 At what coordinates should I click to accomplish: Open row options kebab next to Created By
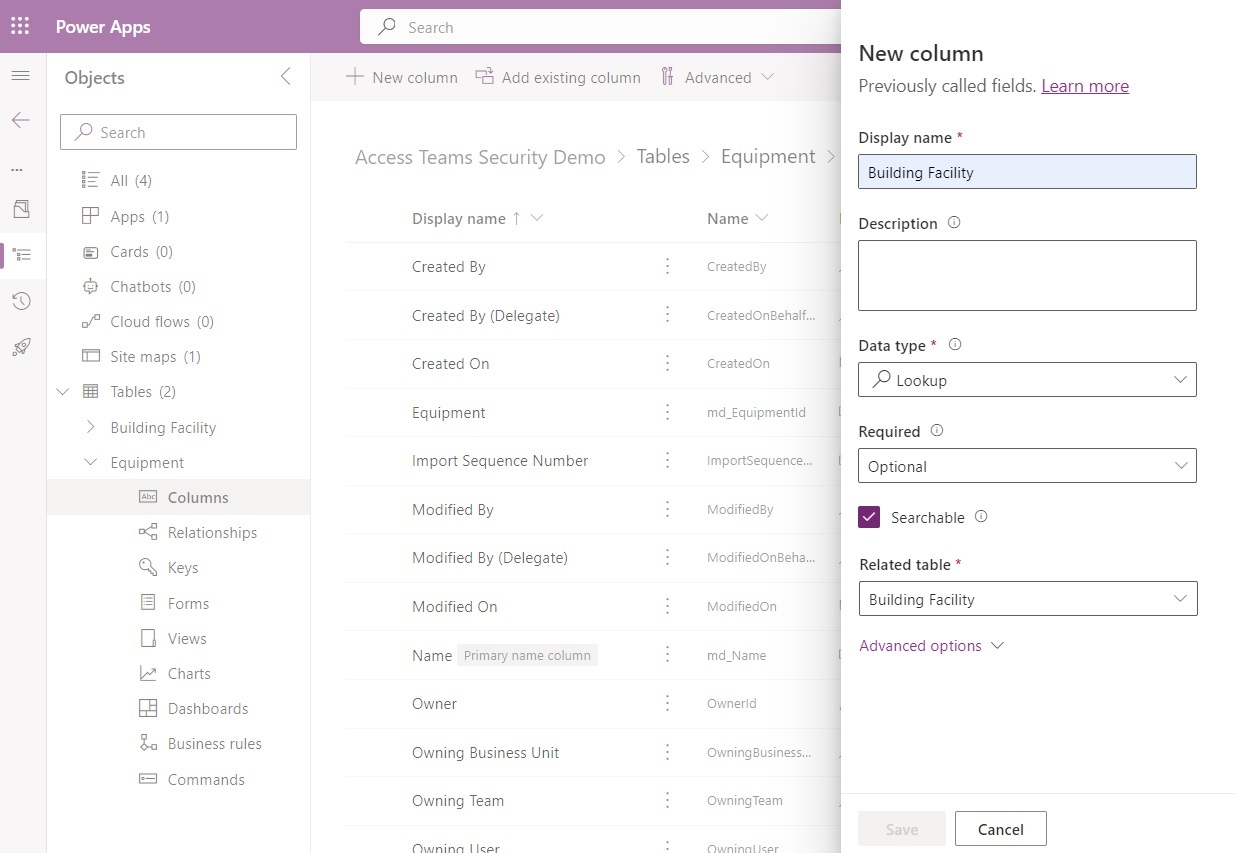(x=667, y=266)
